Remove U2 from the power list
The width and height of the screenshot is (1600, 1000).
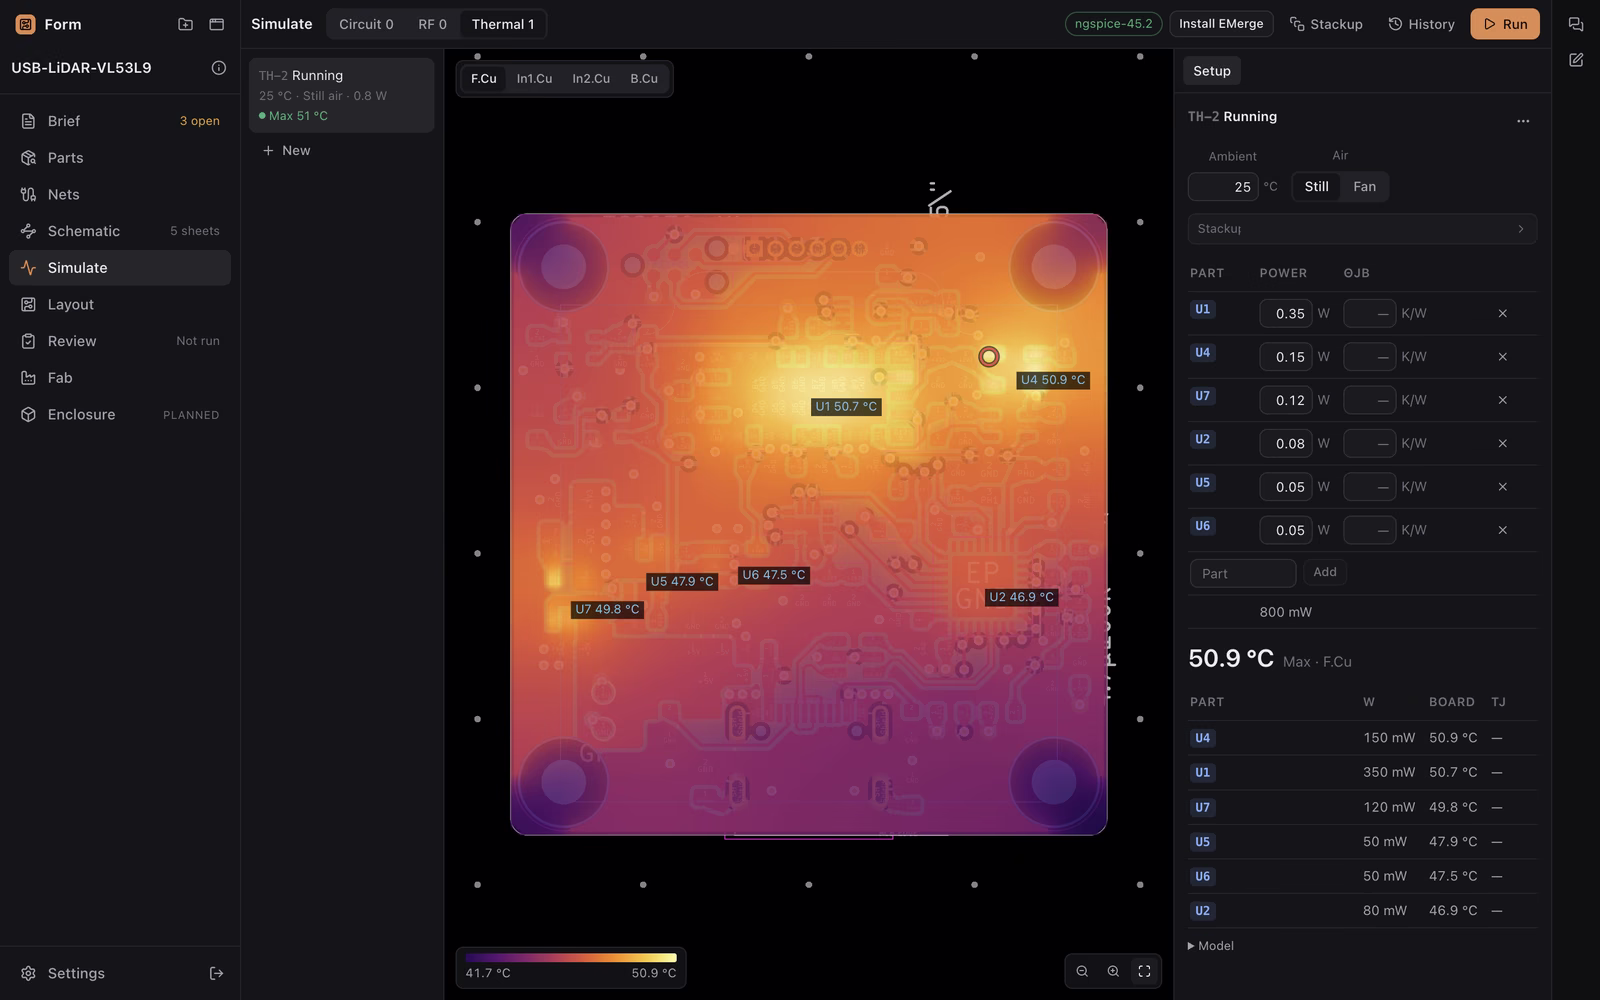1502,443
